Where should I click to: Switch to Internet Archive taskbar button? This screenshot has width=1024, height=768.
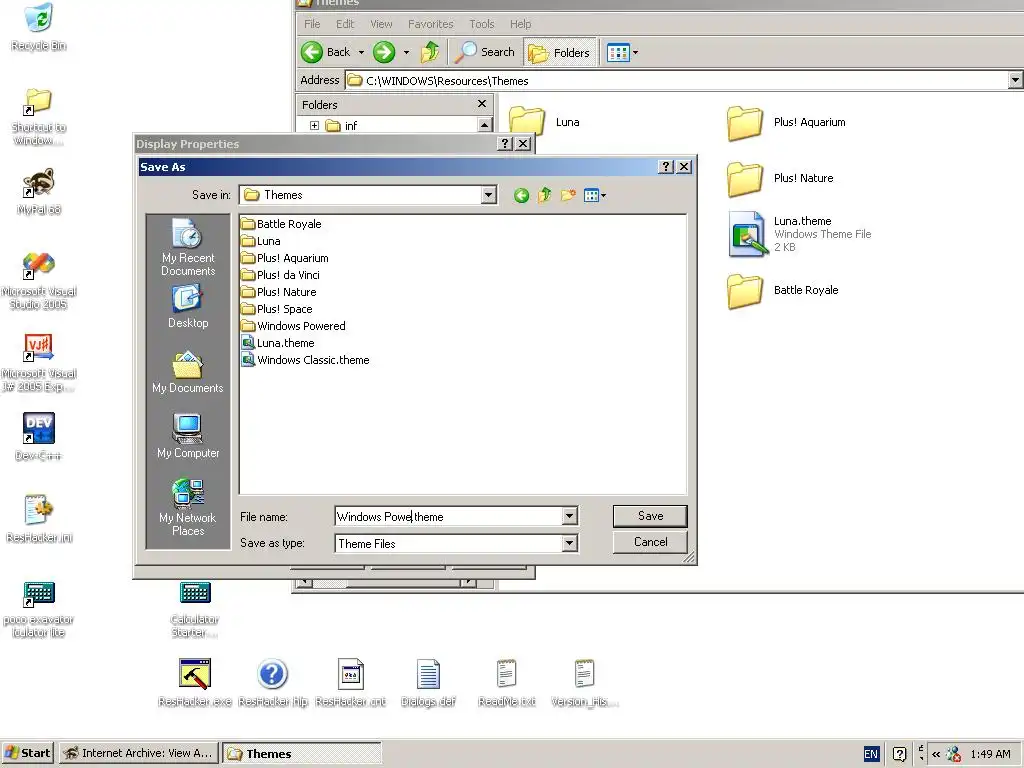(138, 753)
